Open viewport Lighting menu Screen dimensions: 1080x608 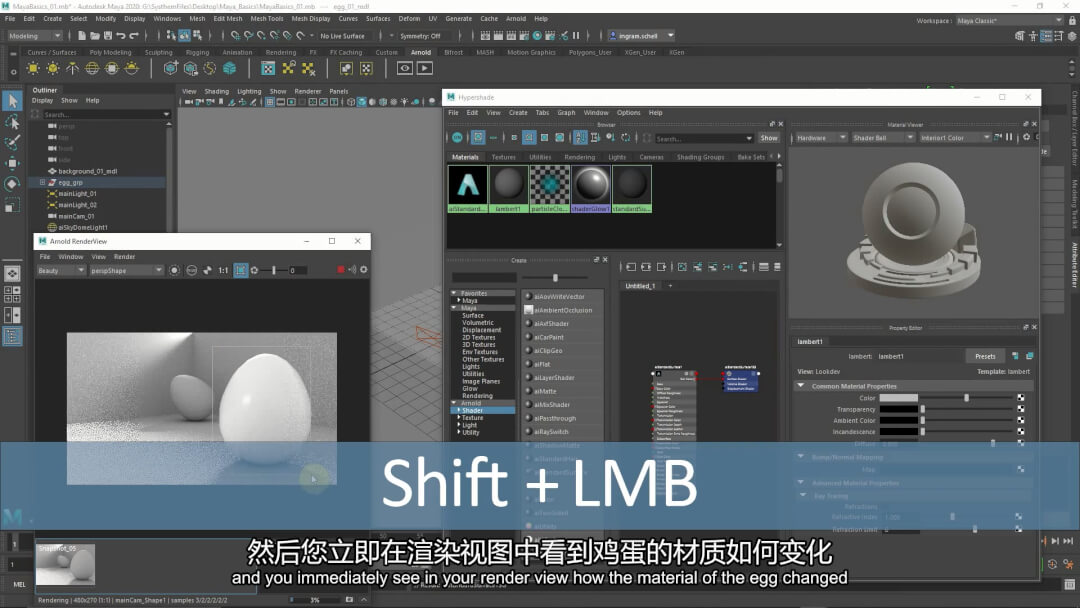tap(249, 91)
